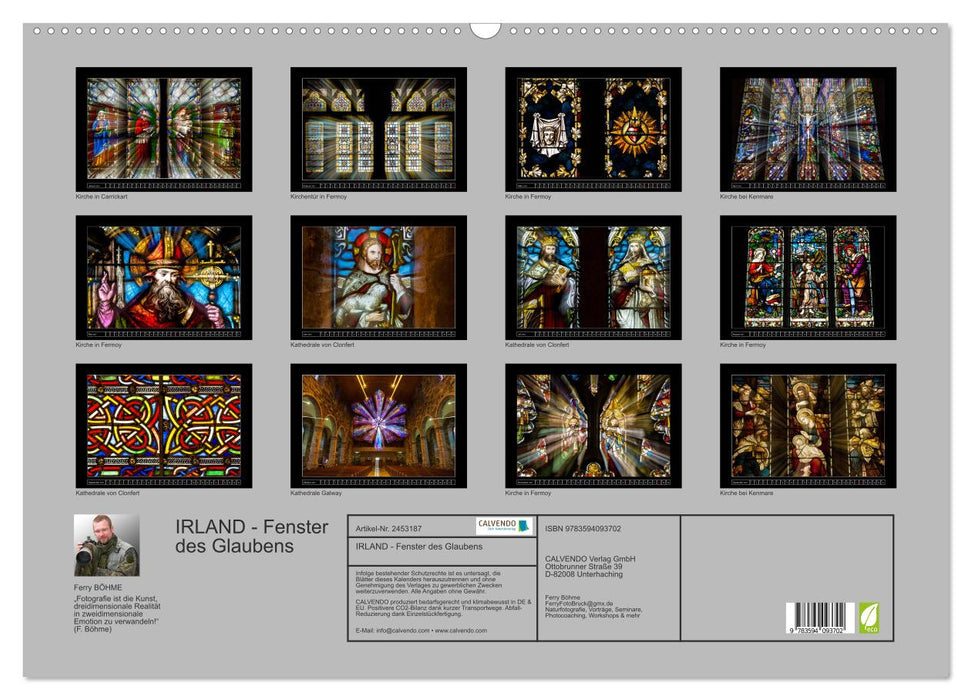The image size is (971, 700).
Task: Select the Celtic knot pattern window thumbnail
Action: [163, 426]
